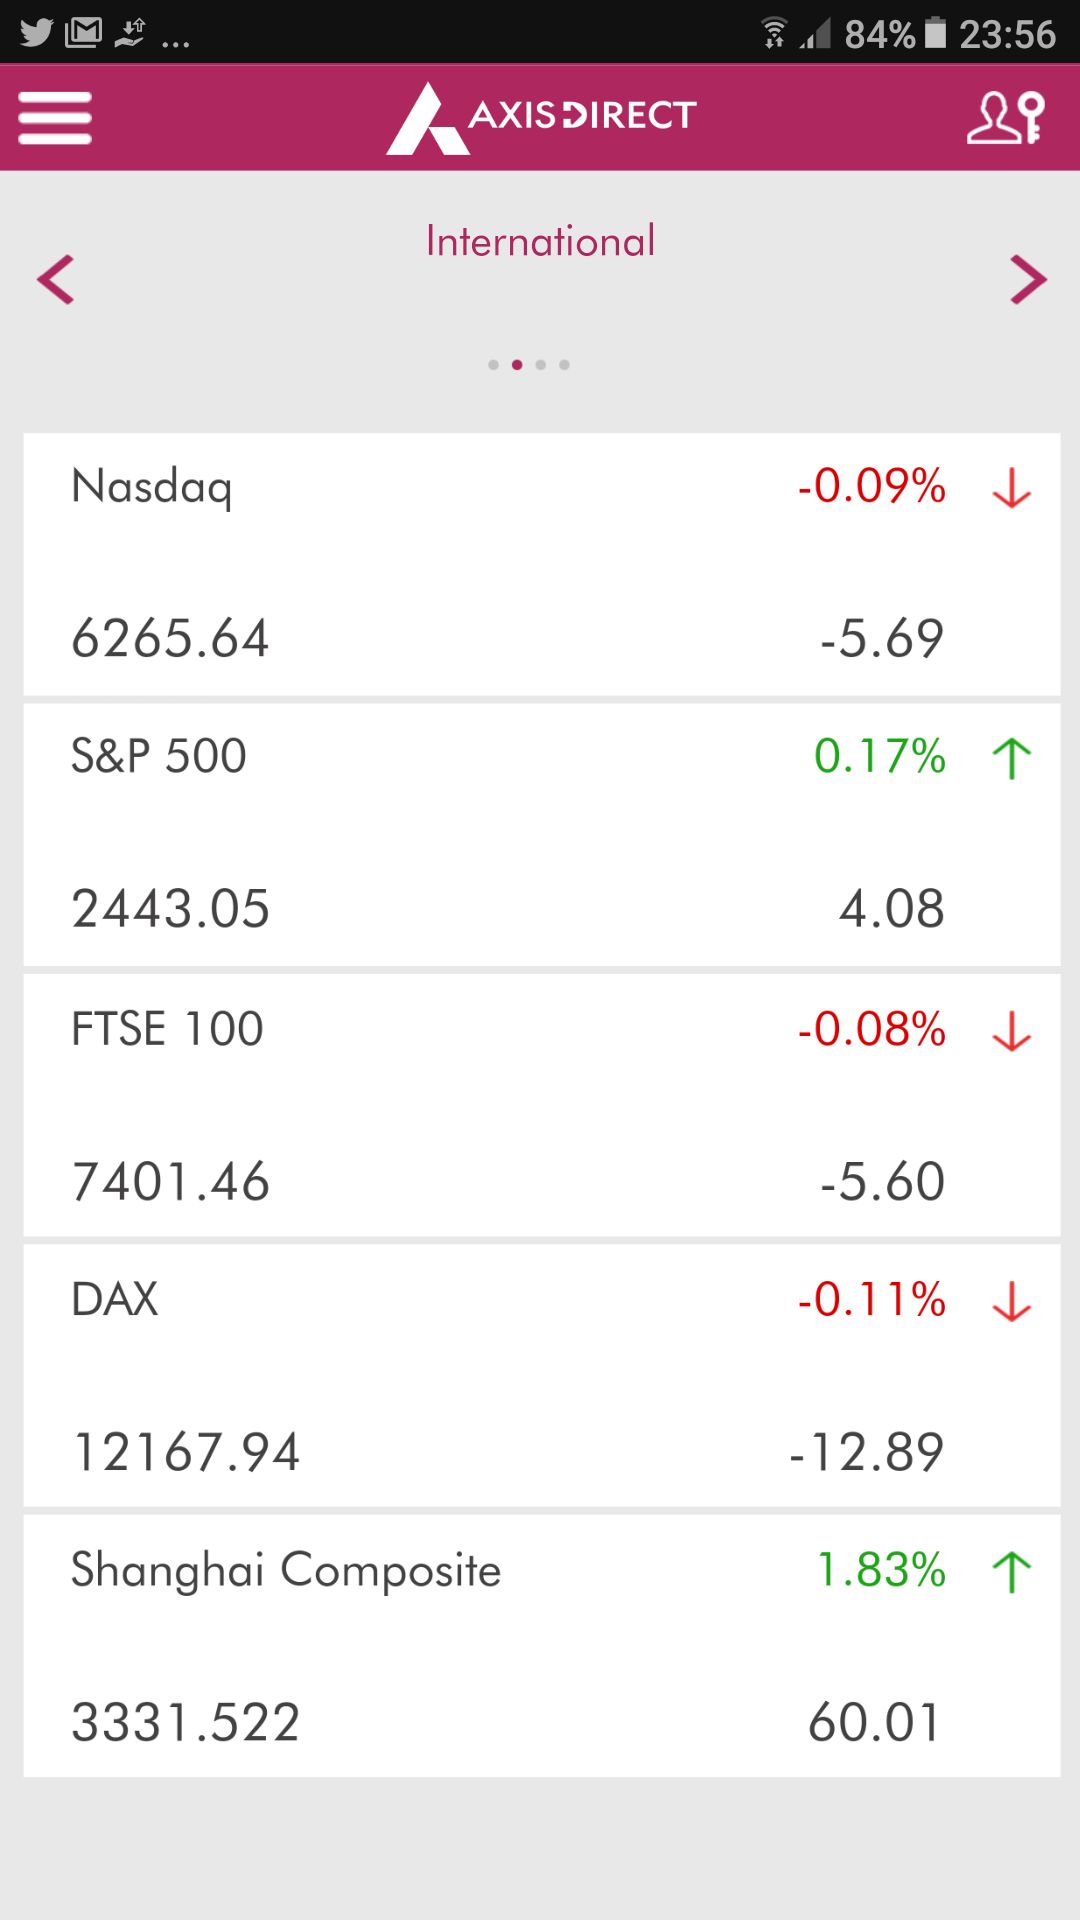Tap the DAX red down arrow
1080x1920 pixels.
(1012, 1301)
